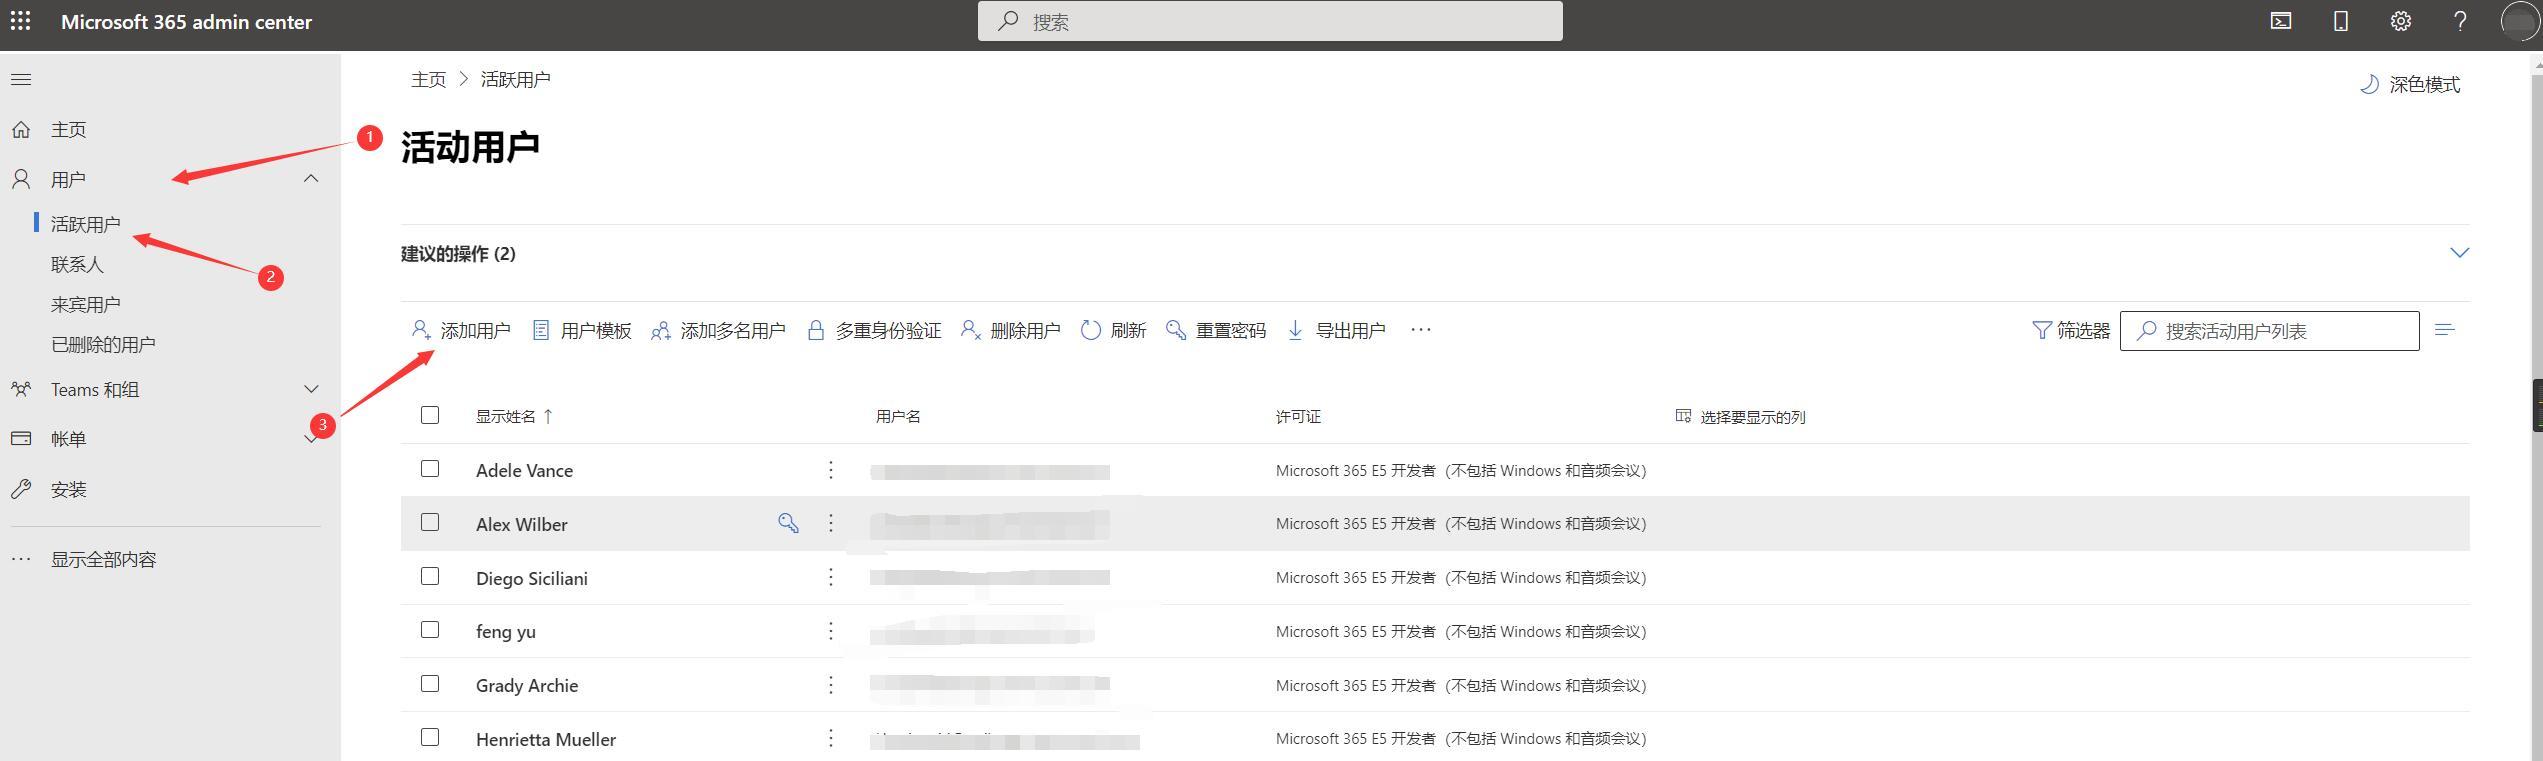
Task: Open 帐单 in the sidebar
Action: pyautogui.click(x=68, y=439)
